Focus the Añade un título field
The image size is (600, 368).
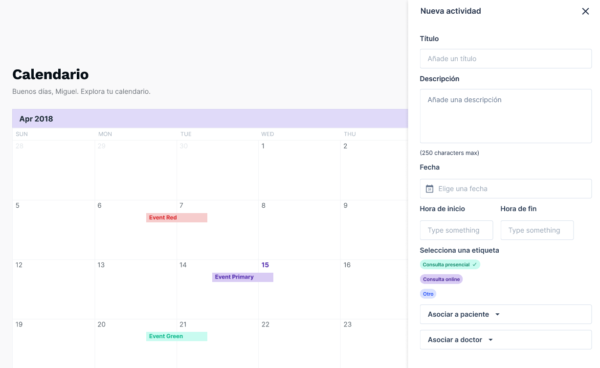(505, 59)
